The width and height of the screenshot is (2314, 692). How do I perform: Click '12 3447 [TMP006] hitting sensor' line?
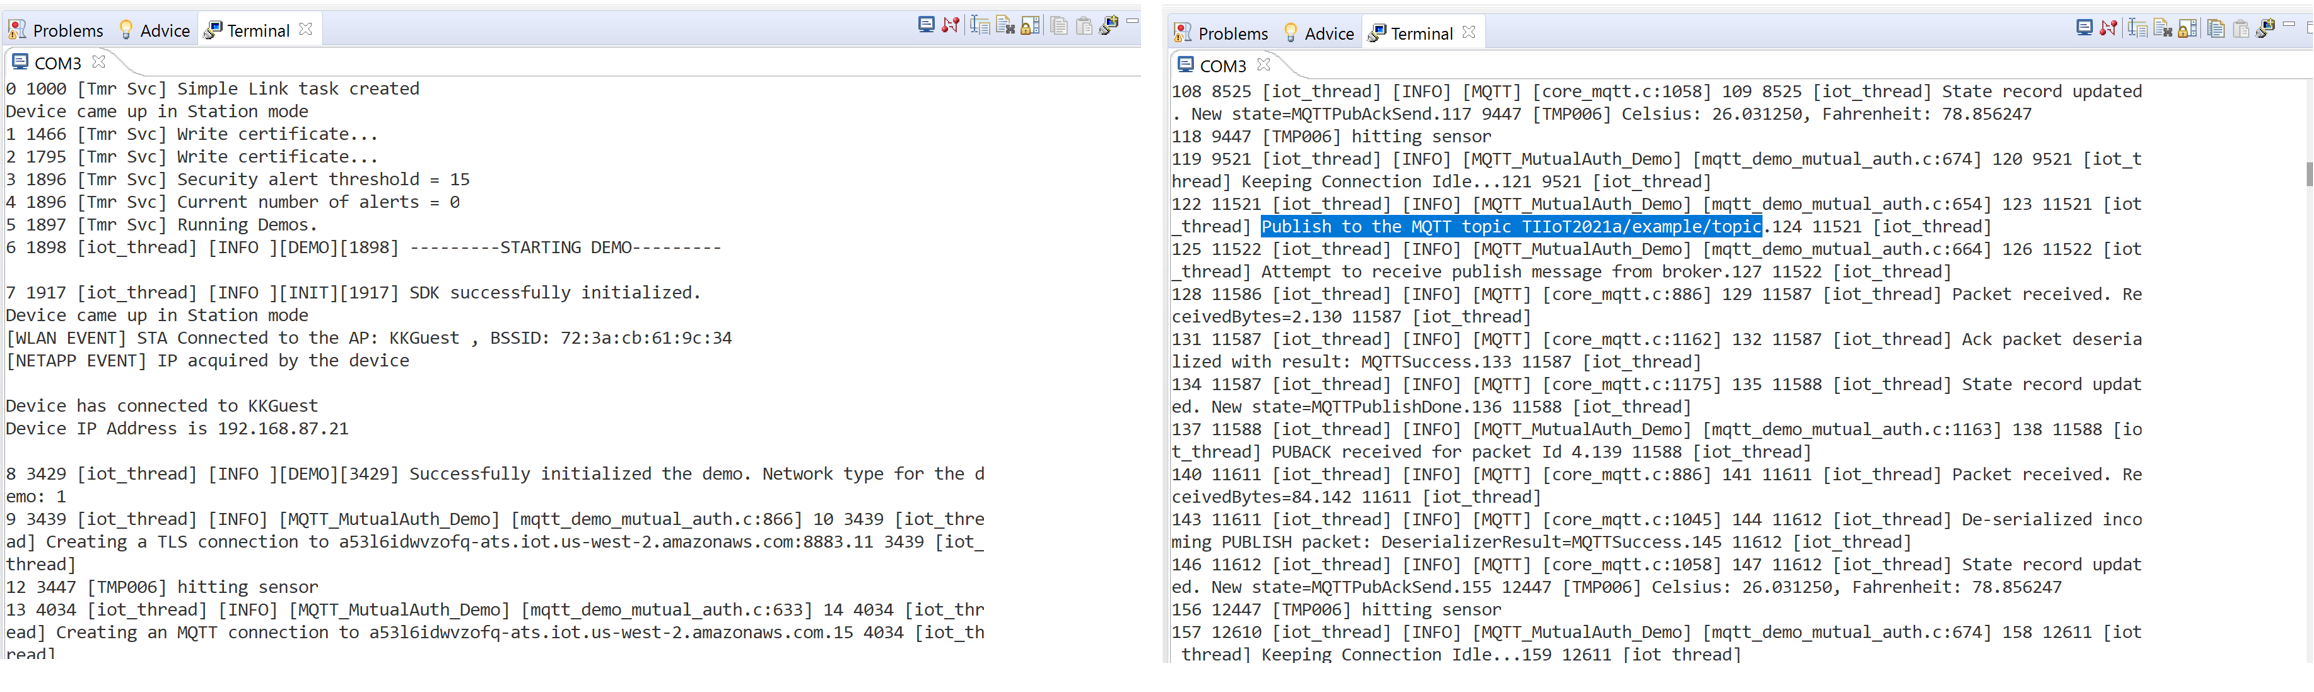point(162,587)
